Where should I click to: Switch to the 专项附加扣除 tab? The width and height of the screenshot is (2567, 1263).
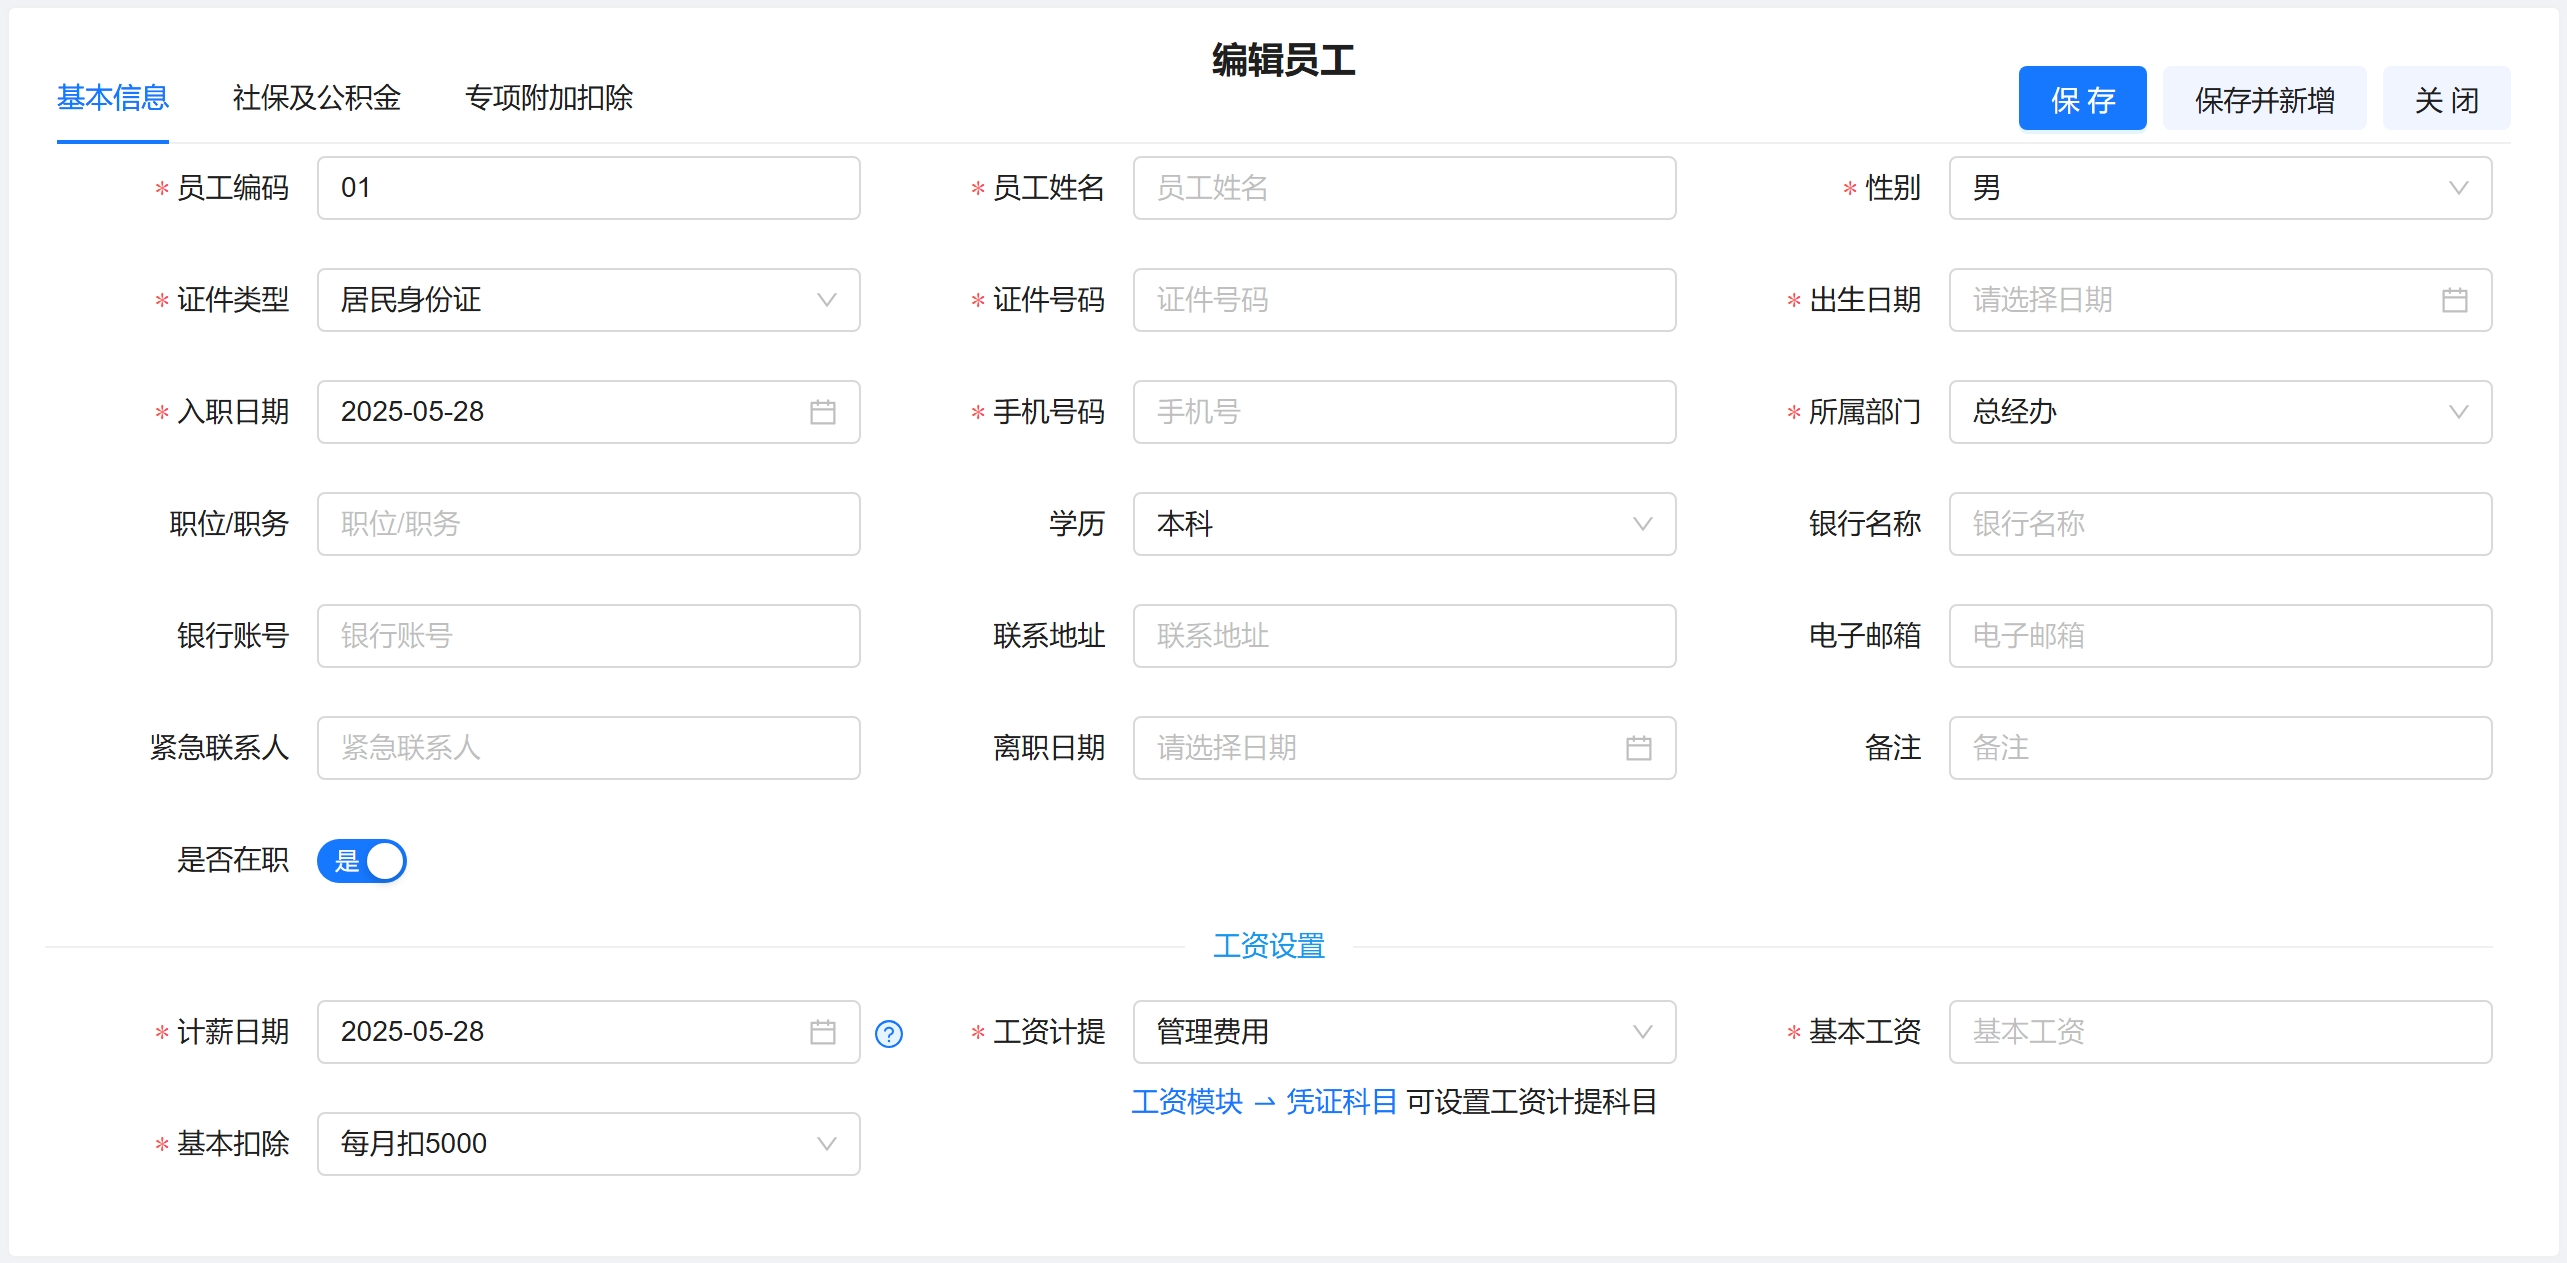point(548,98)
